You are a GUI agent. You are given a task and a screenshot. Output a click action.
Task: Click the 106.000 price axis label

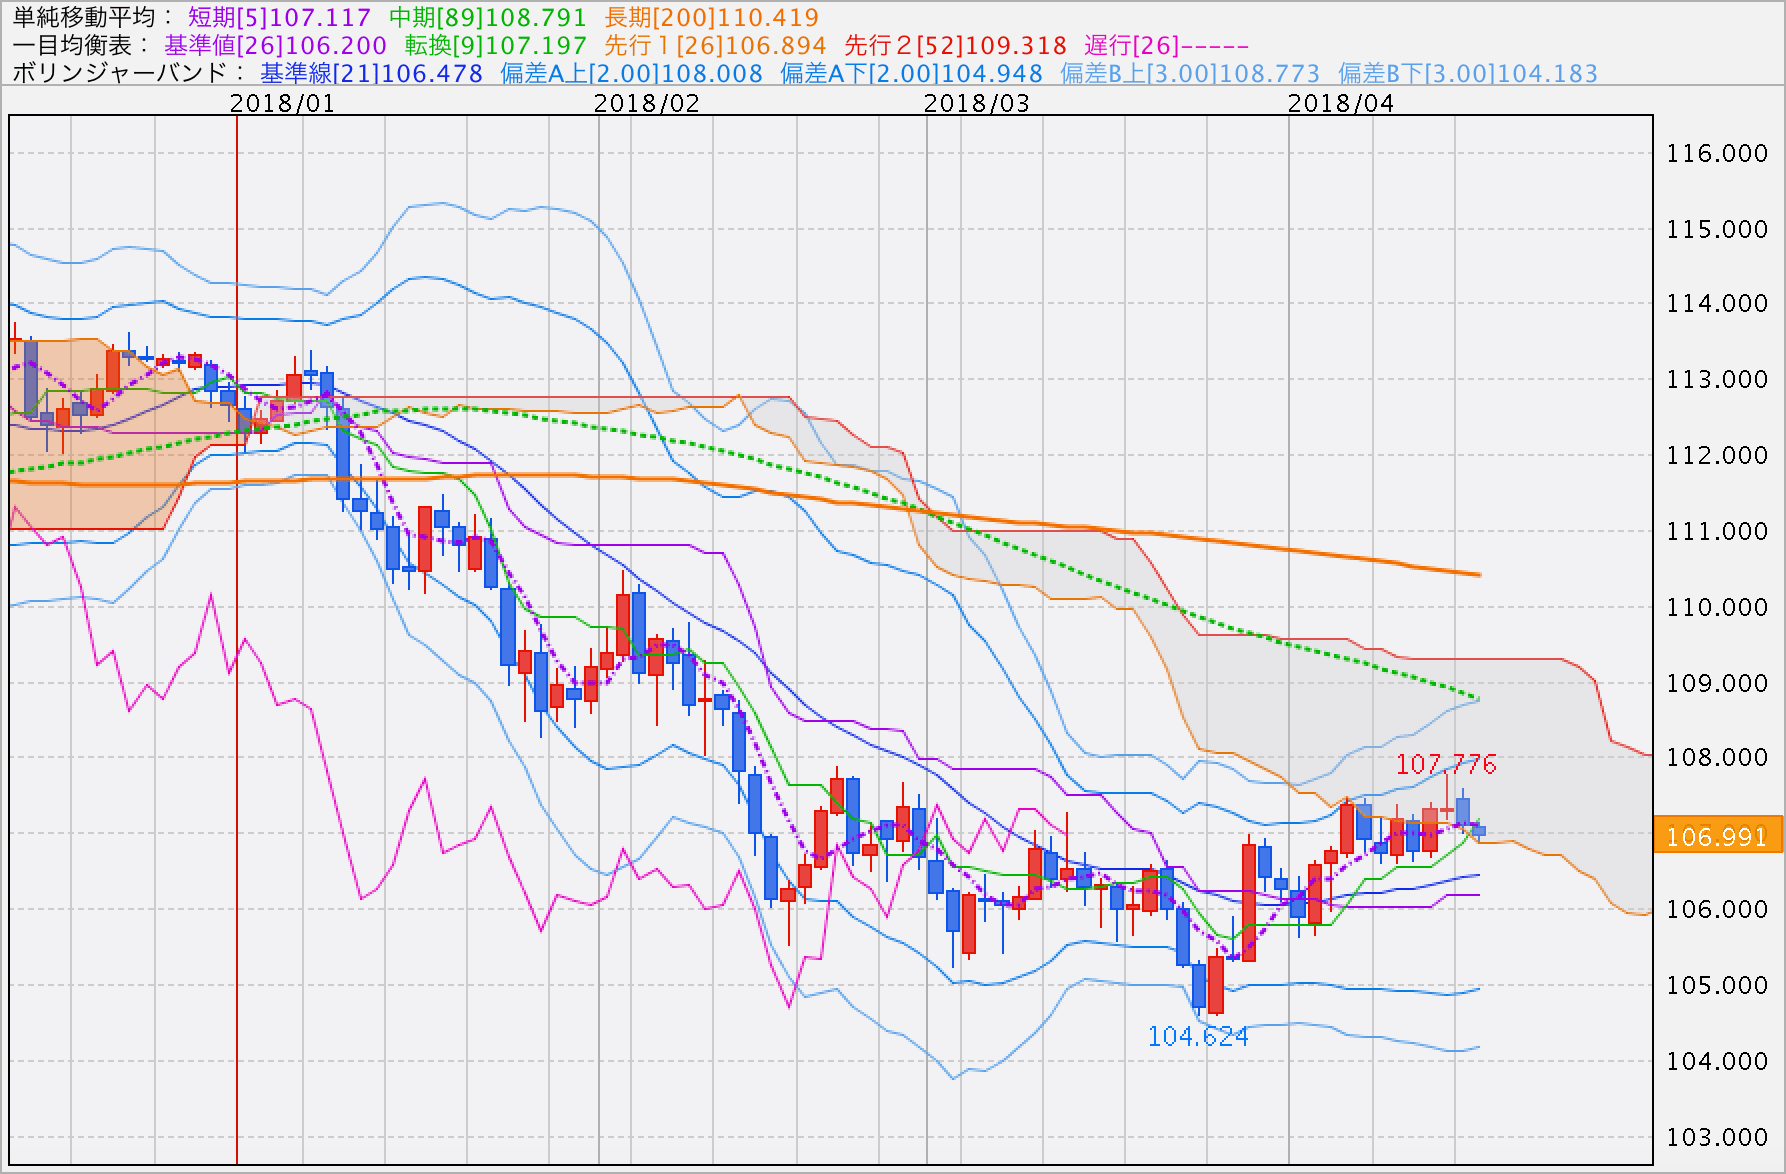tap(1717, 909)
